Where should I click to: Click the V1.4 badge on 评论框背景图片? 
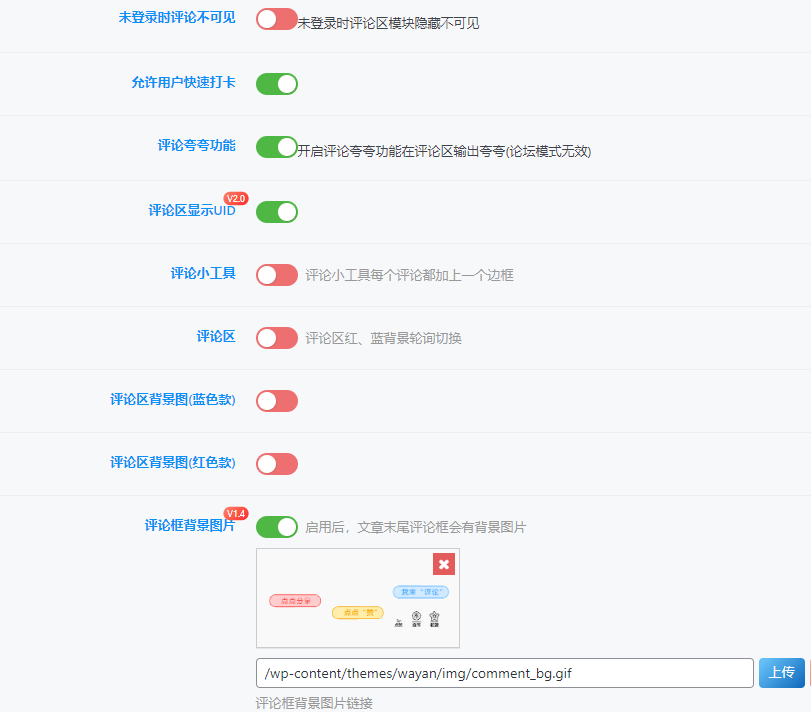click(x=236, y=513)
